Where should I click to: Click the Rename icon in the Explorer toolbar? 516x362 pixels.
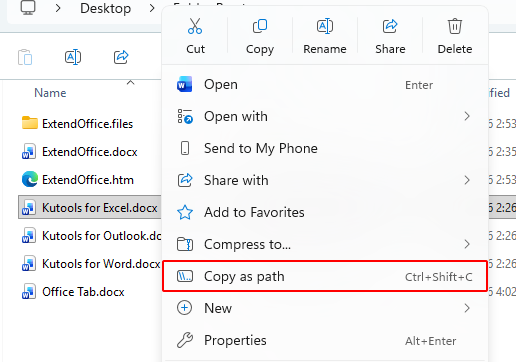tap(73, 57)
